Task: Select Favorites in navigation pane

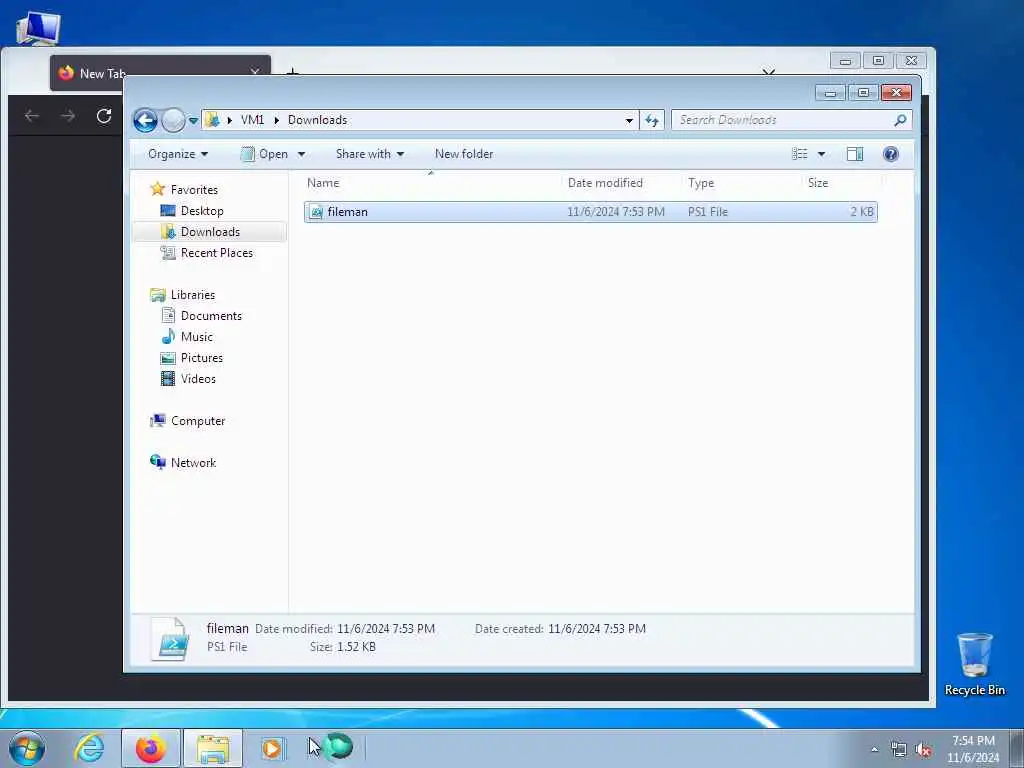Action: (194, 189)
